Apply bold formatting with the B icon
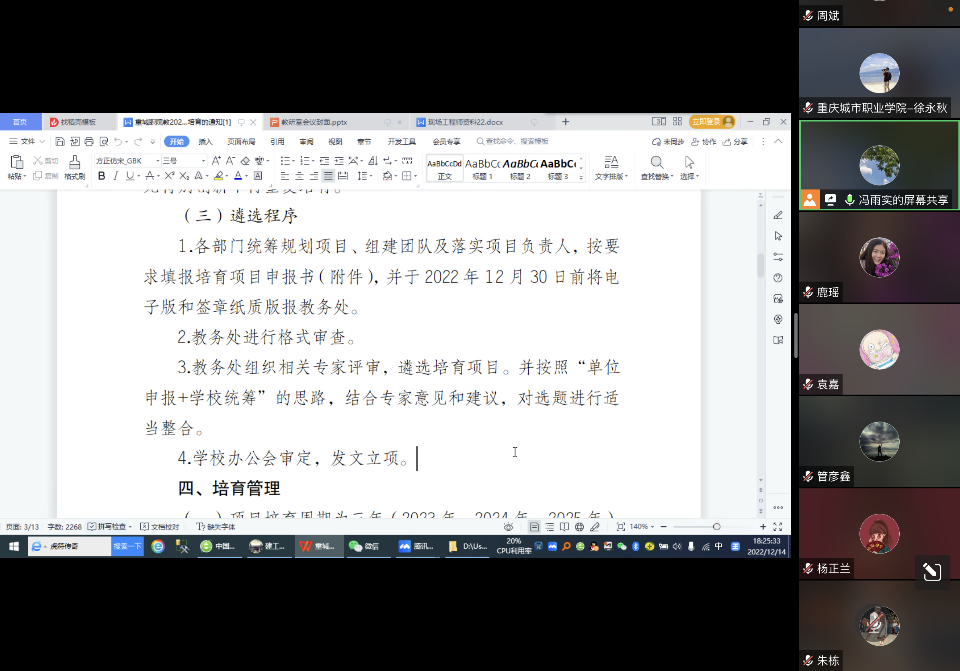This screenshot has width=960, height=671. [101, 175]
